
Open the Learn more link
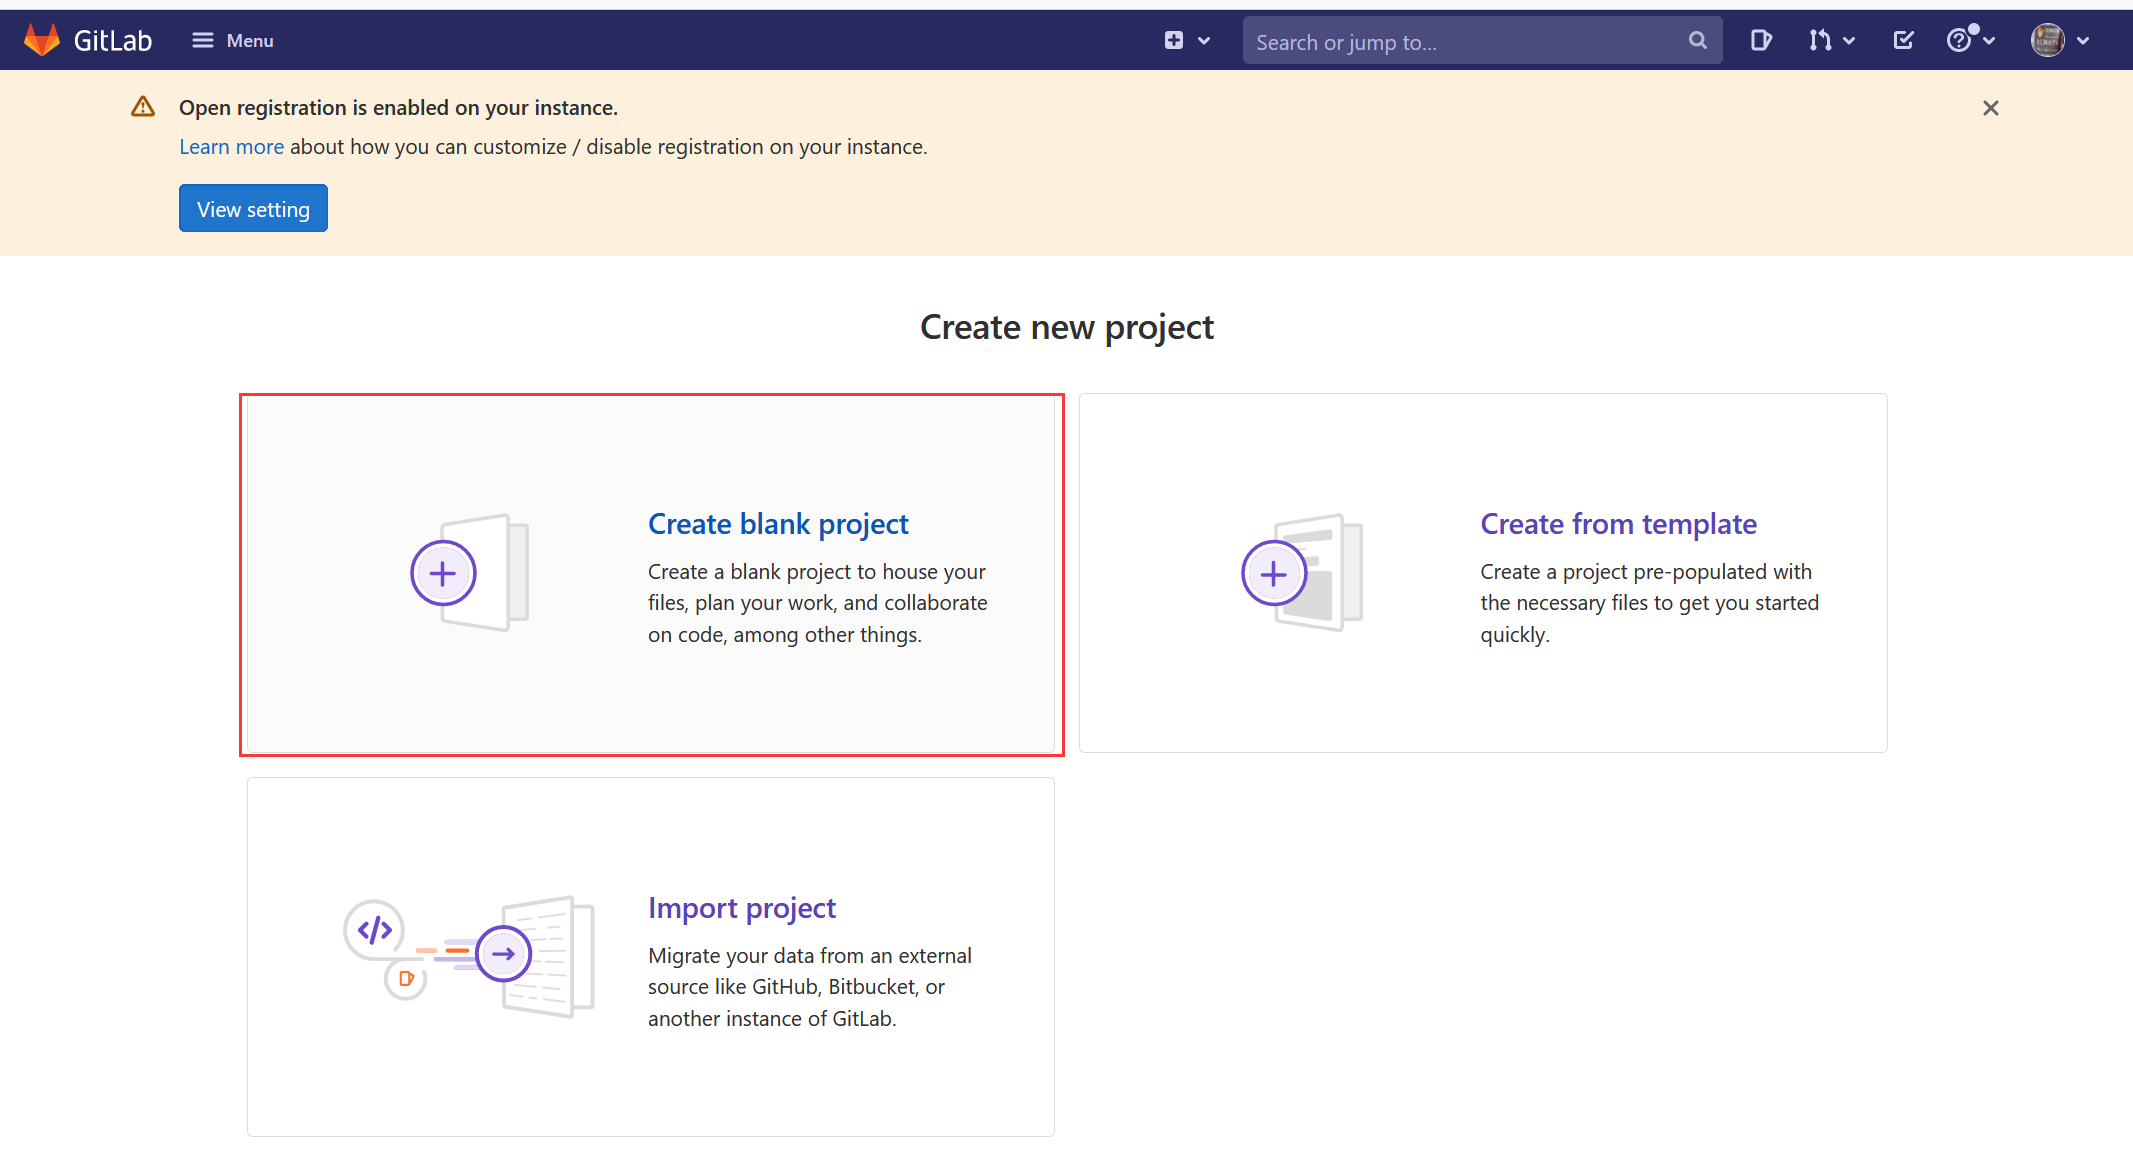(x=231, y=146)
